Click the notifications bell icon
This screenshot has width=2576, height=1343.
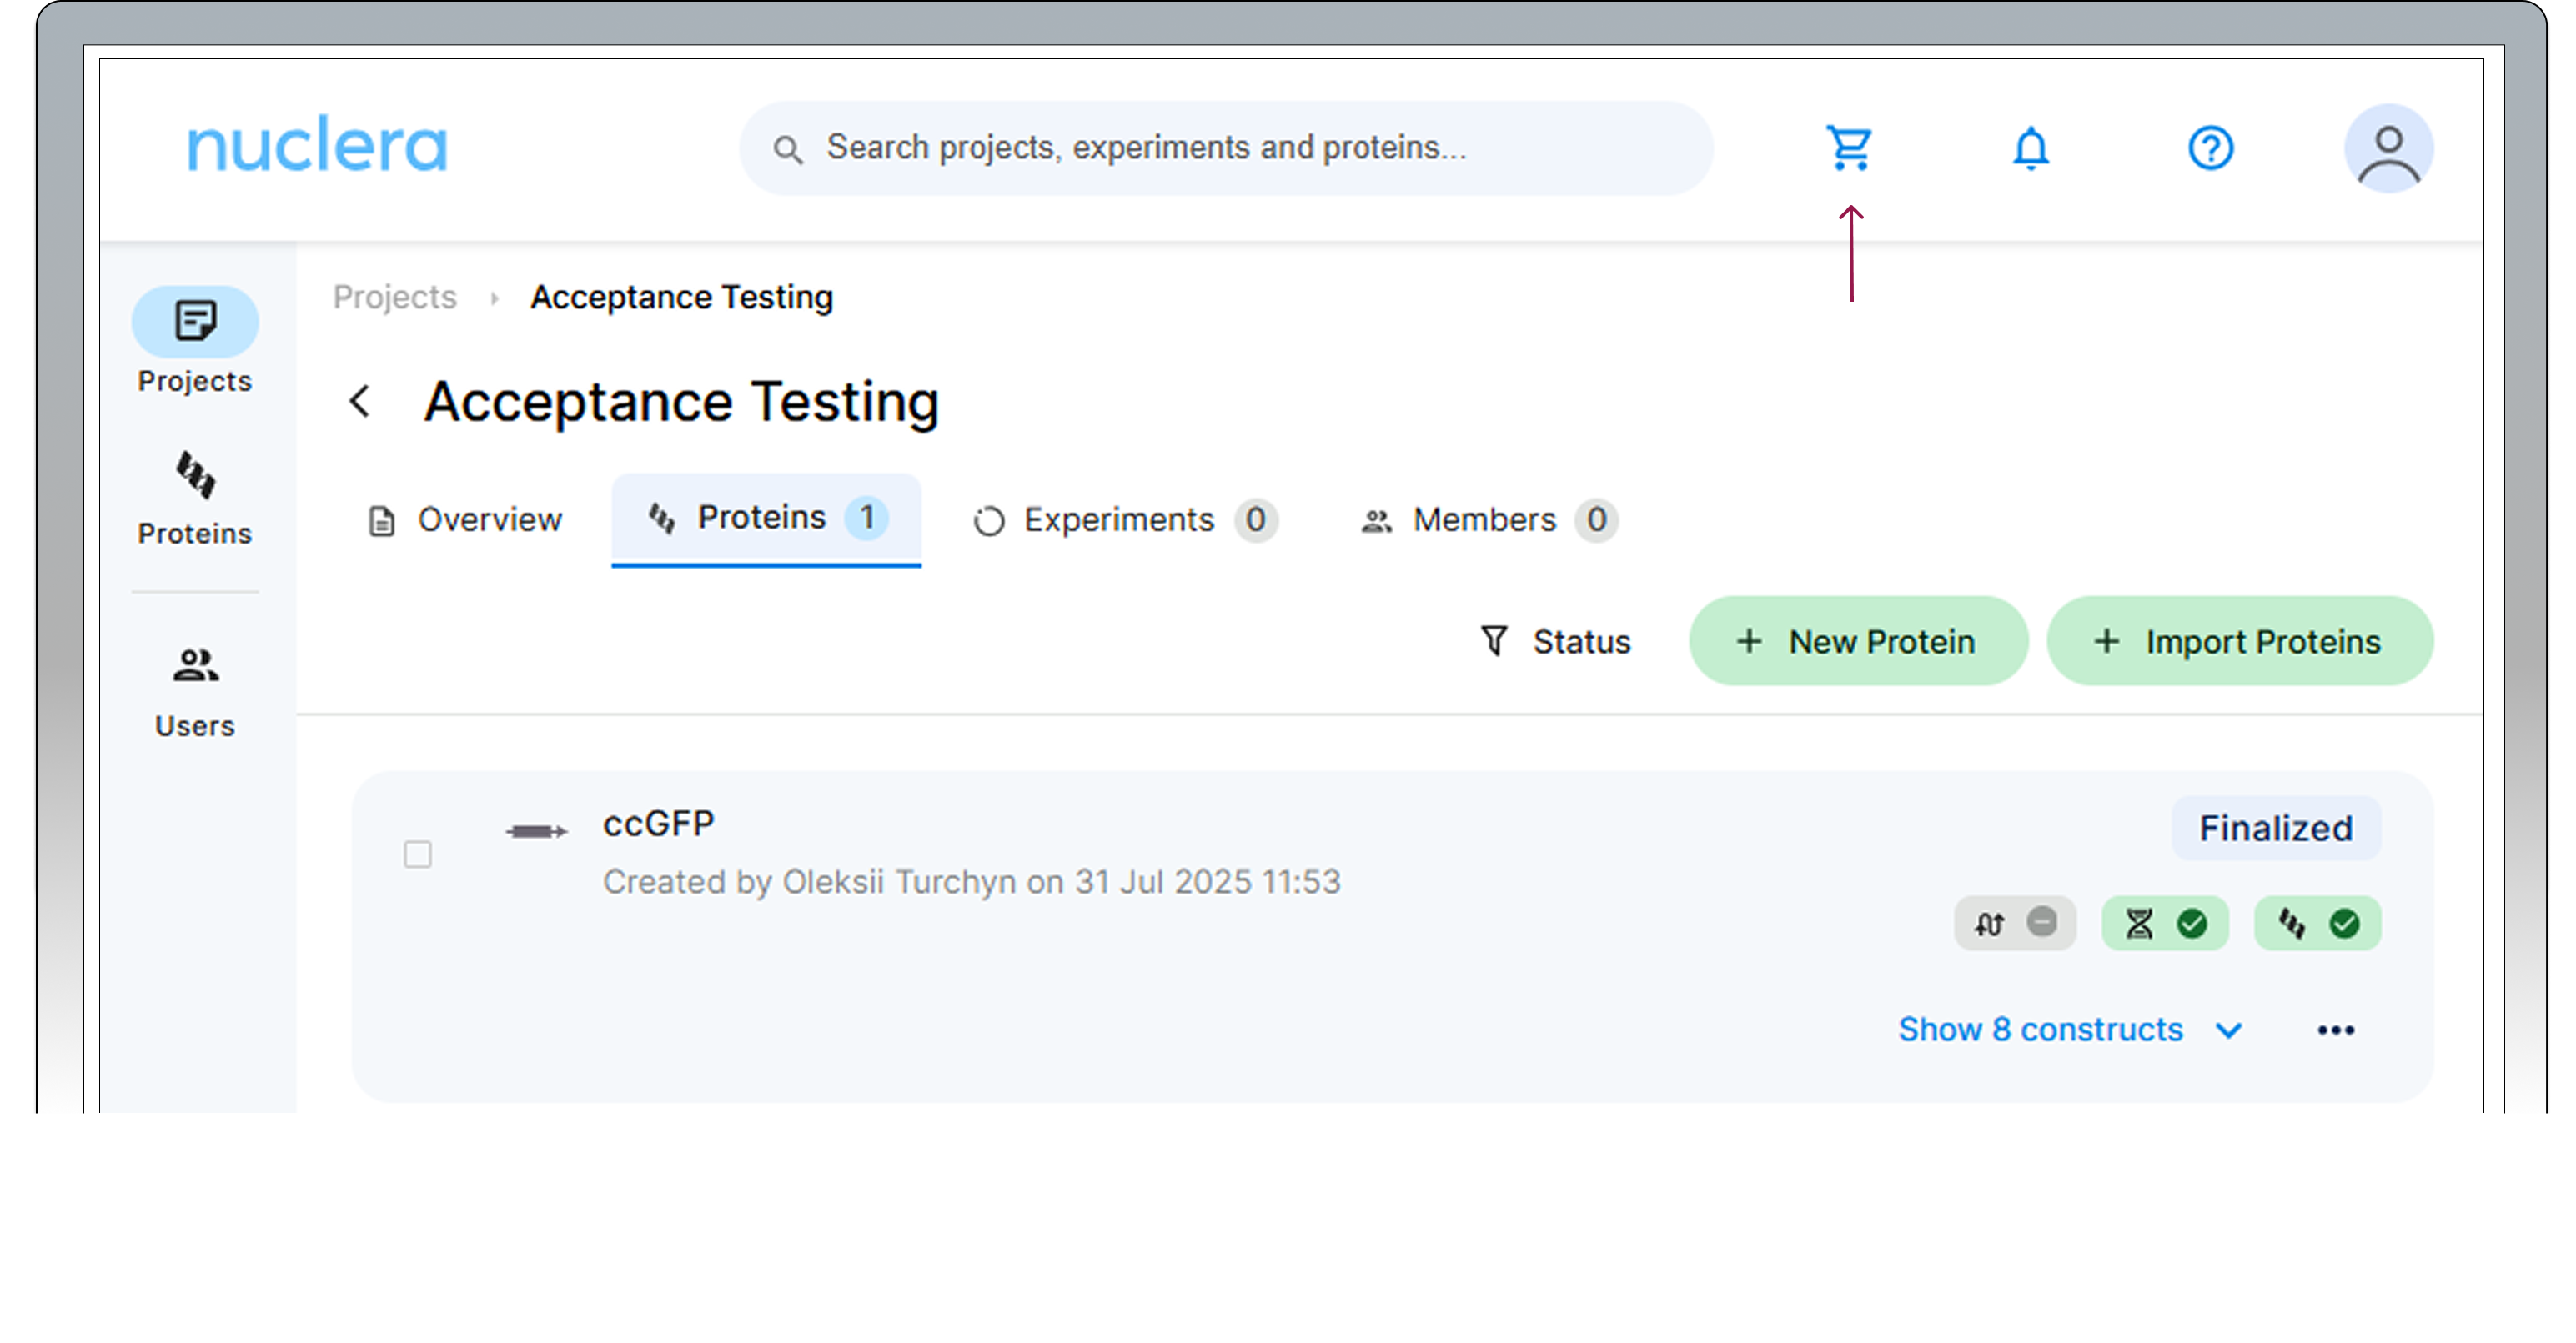[2030, 148]
